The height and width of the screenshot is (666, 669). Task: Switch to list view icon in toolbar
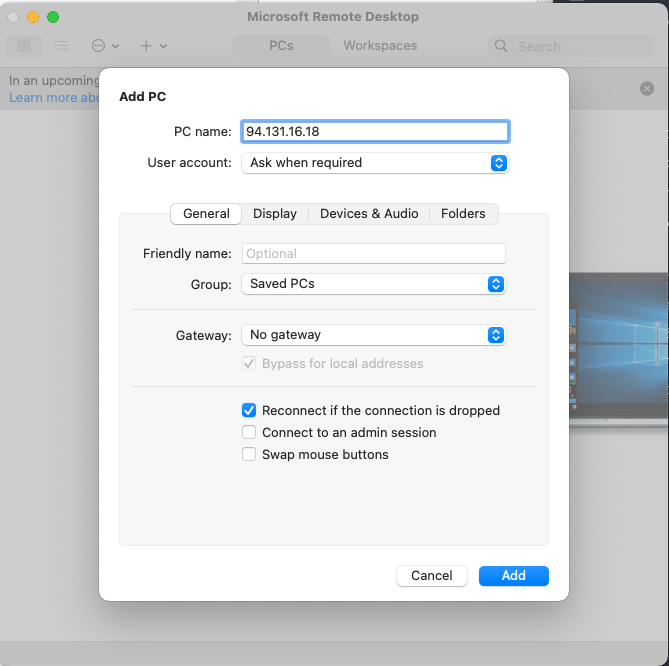pos(61,45)
